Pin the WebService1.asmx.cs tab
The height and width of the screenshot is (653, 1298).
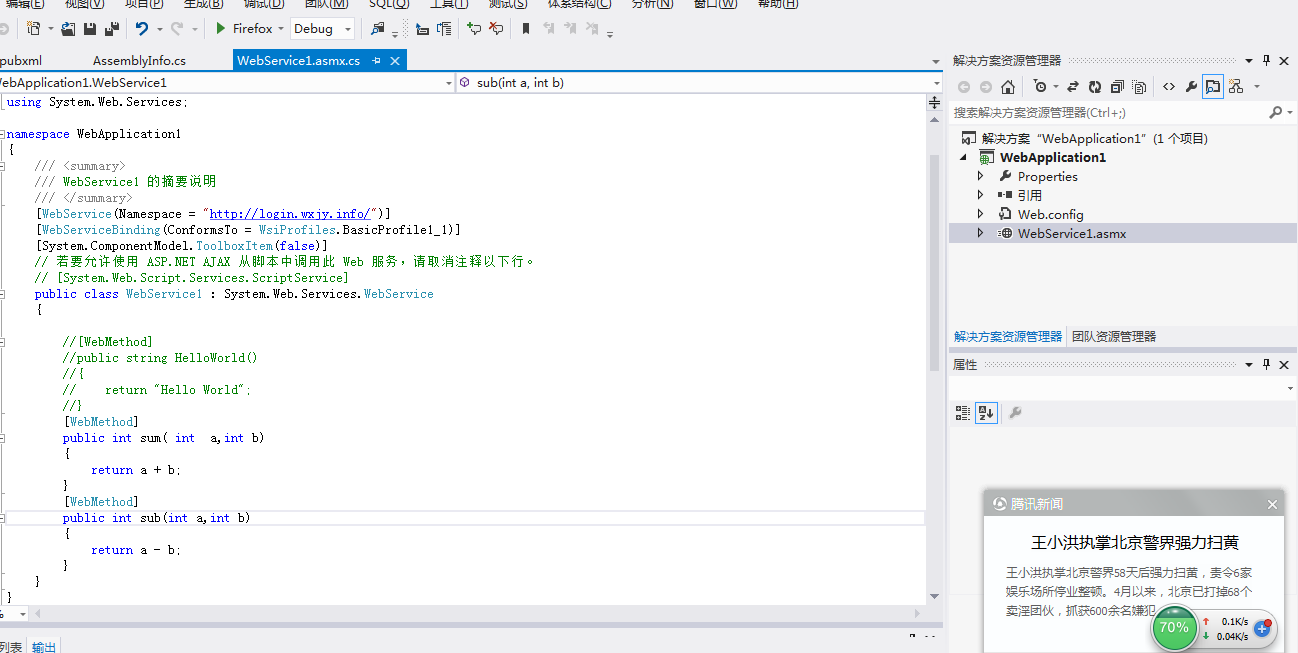pyautogui.click(x=377, y=61)
